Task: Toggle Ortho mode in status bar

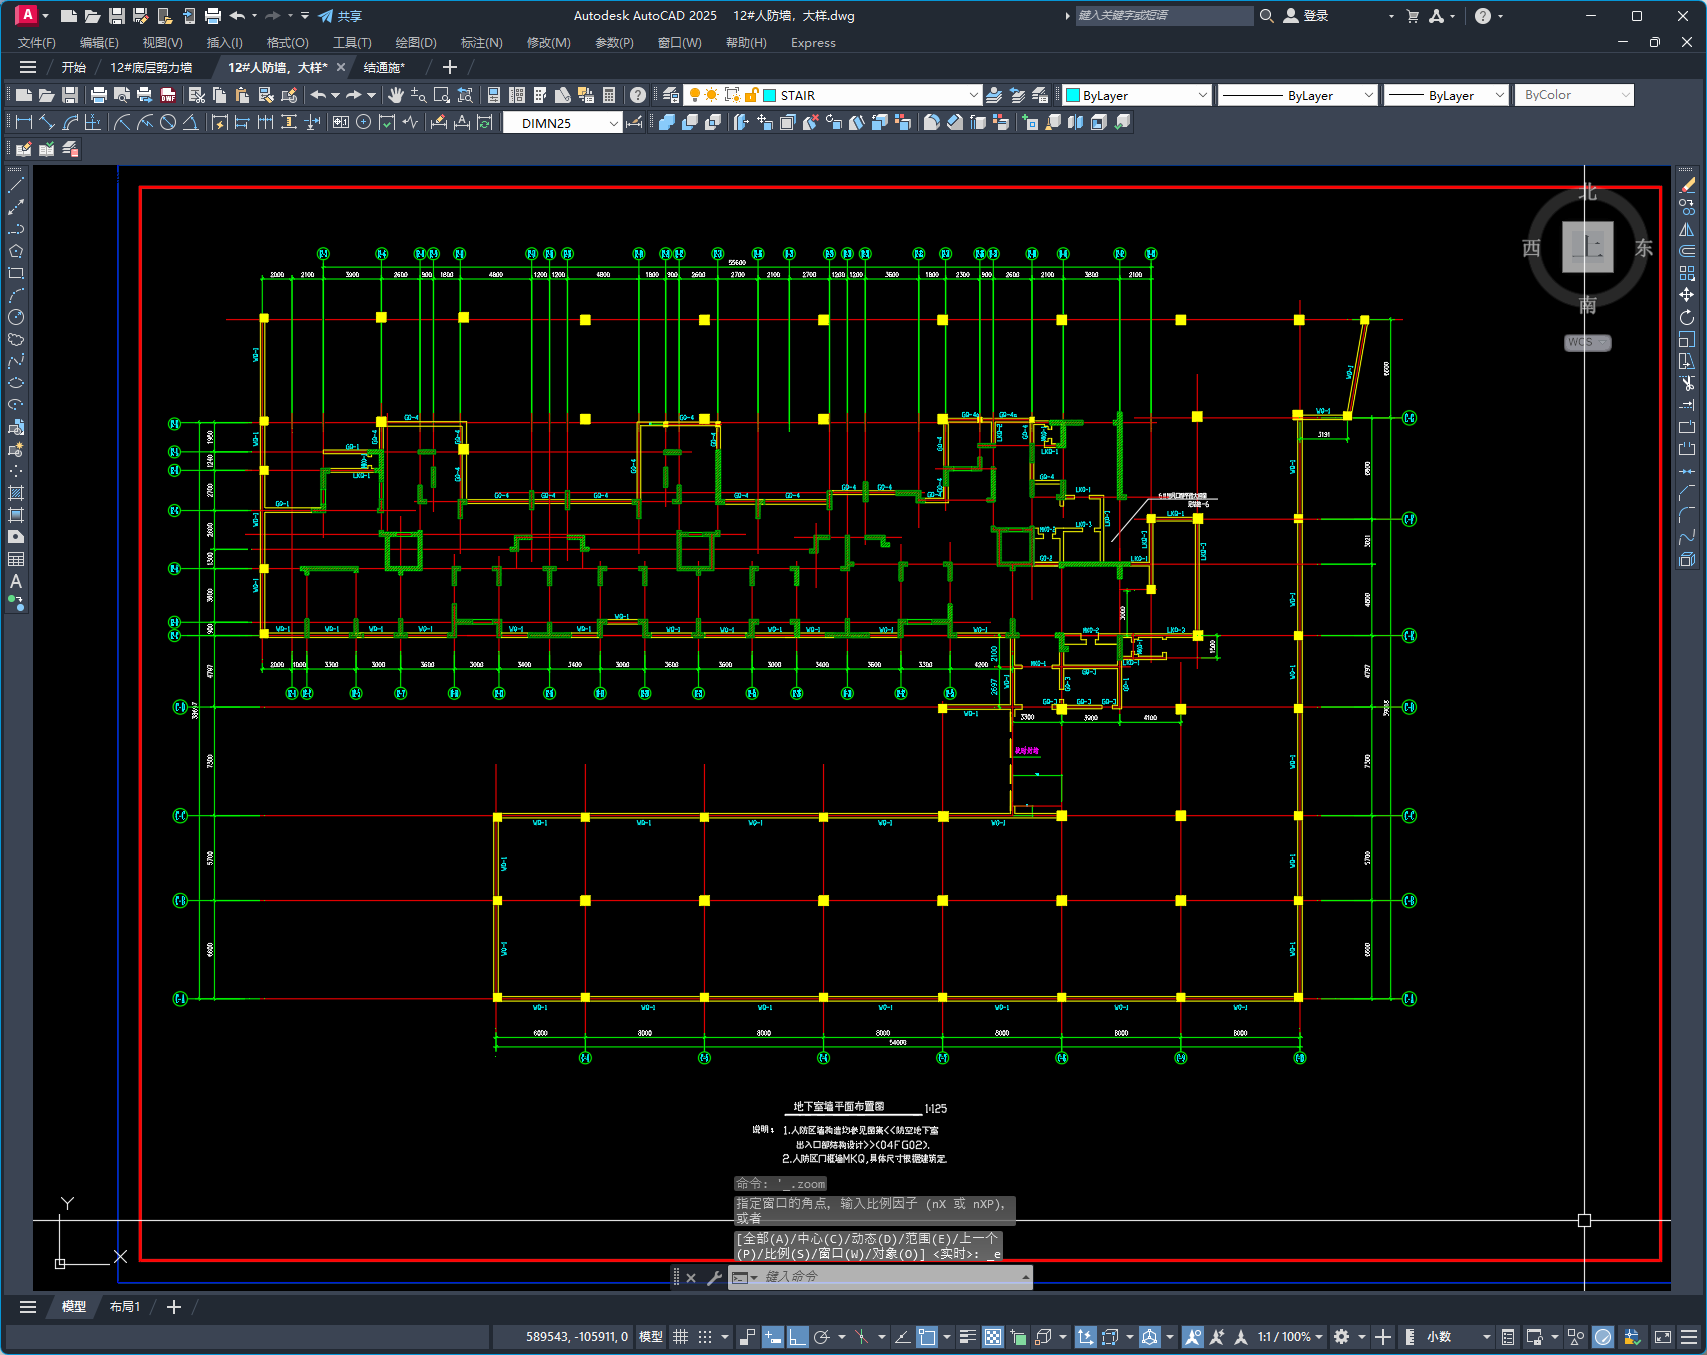Action: pos(797,1337)
